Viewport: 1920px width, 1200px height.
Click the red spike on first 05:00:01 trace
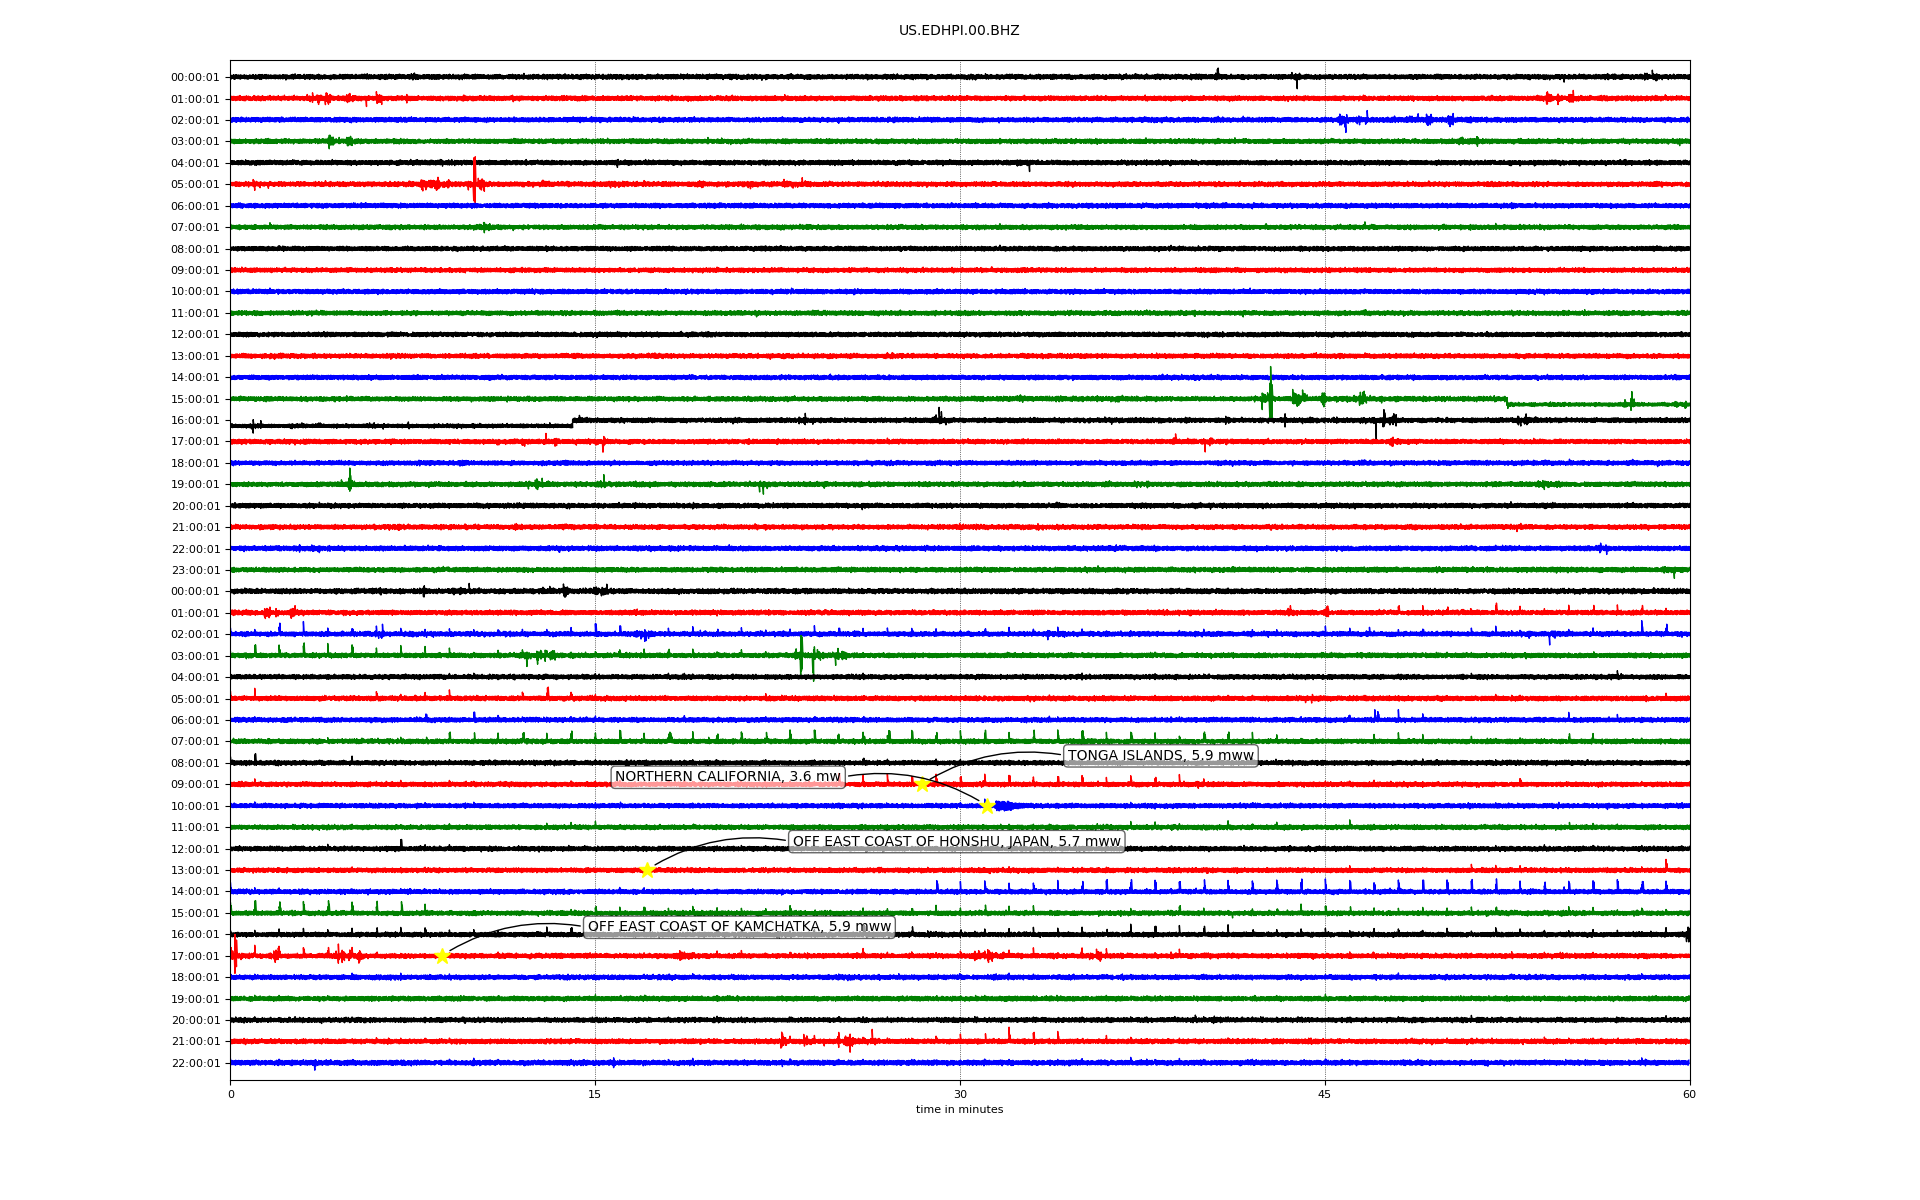pos(474,180)
